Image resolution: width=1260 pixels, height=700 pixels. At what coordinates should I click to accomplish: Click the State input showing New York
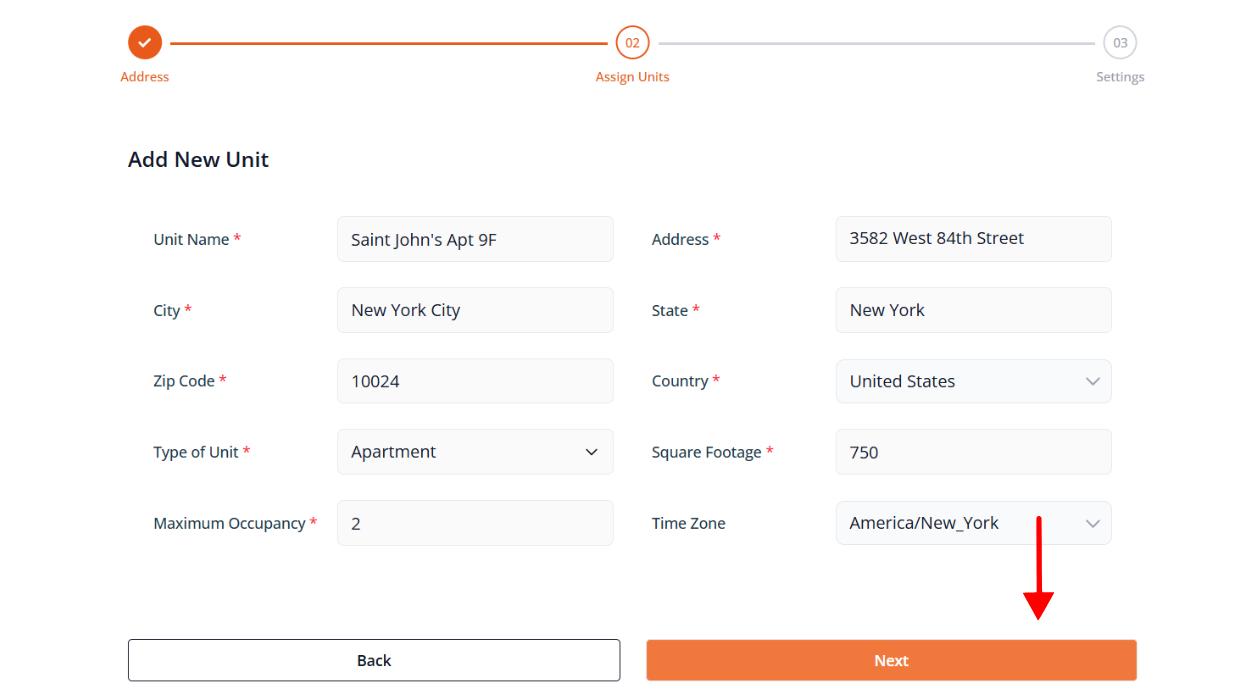pyautogui.click(x=973, y=310)
